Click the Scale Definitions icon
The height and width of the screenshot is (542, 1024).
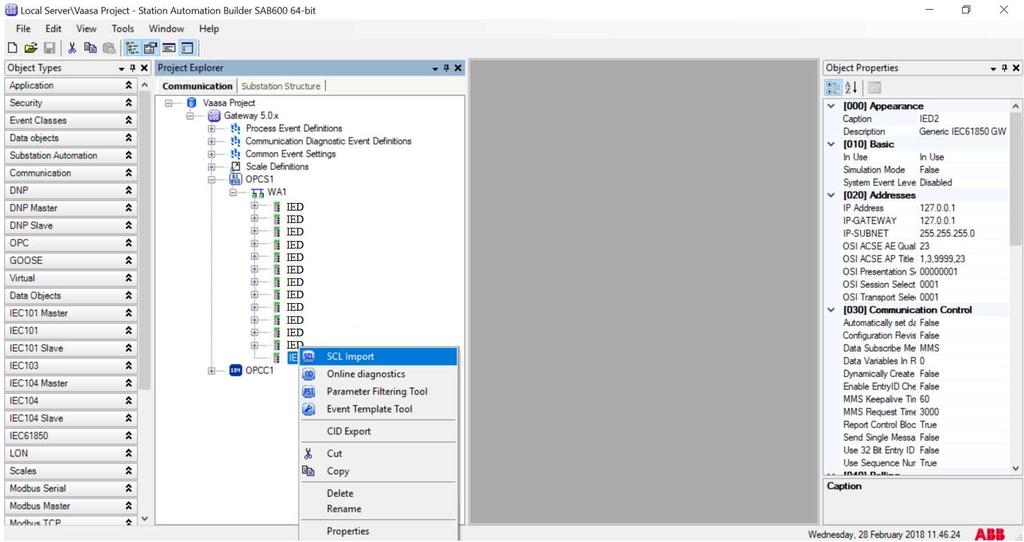(x=236, y=167)
